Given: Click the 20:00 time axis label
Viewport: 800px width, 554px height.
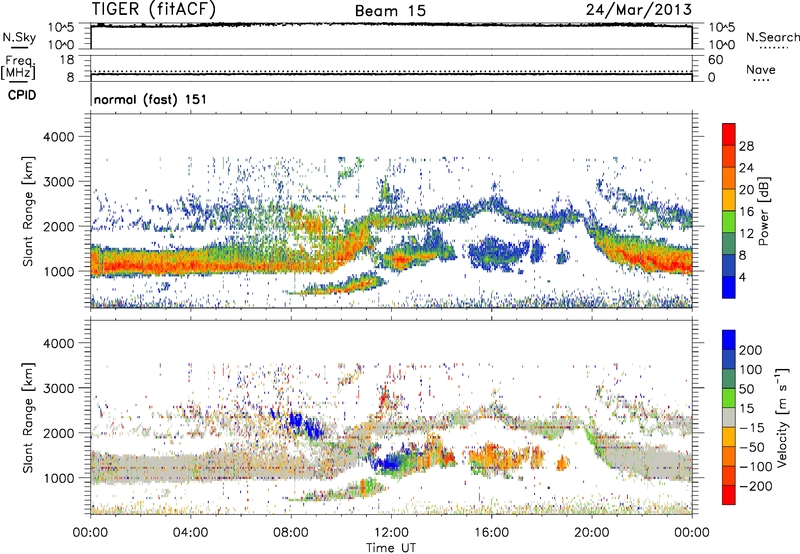Looking at the screenshot, I should point(591,533).
